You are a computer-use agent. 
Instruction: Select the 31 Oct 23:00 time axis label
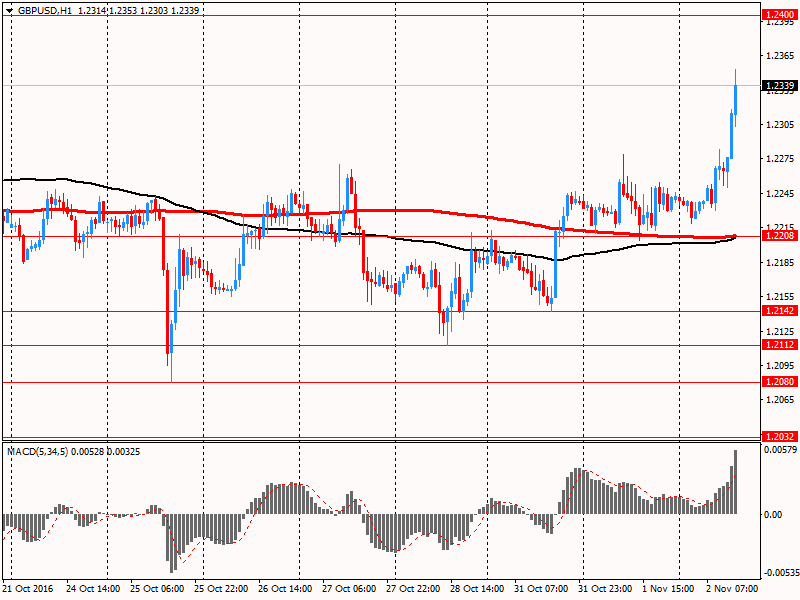tap(605, 588)
